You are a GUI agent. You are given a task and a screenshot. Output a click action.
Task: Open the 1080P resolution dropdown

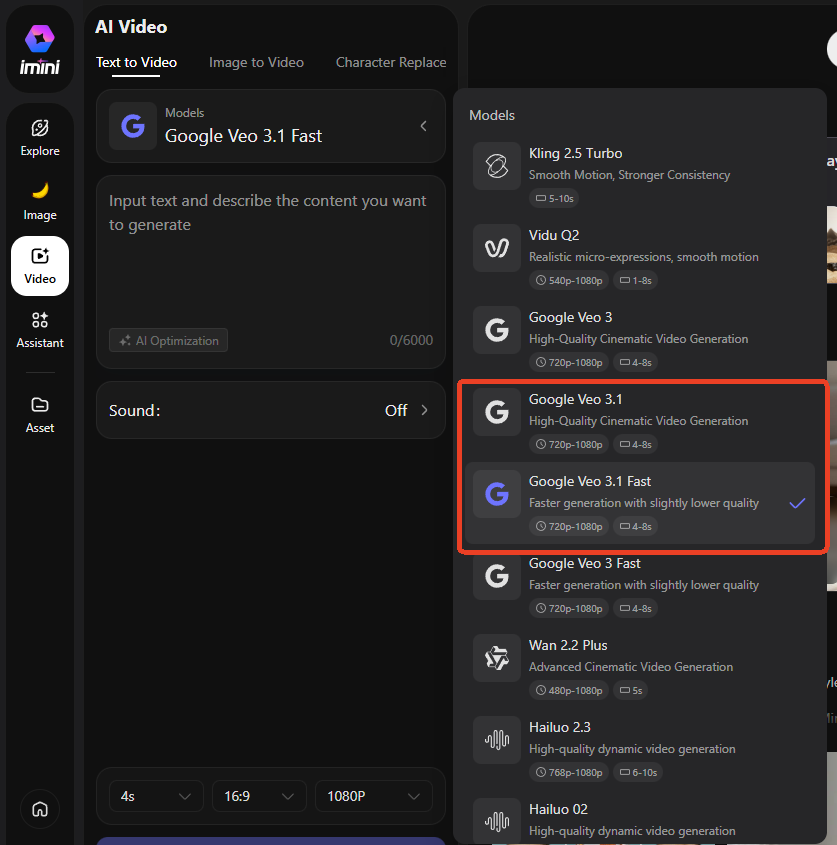pos(373,796)
